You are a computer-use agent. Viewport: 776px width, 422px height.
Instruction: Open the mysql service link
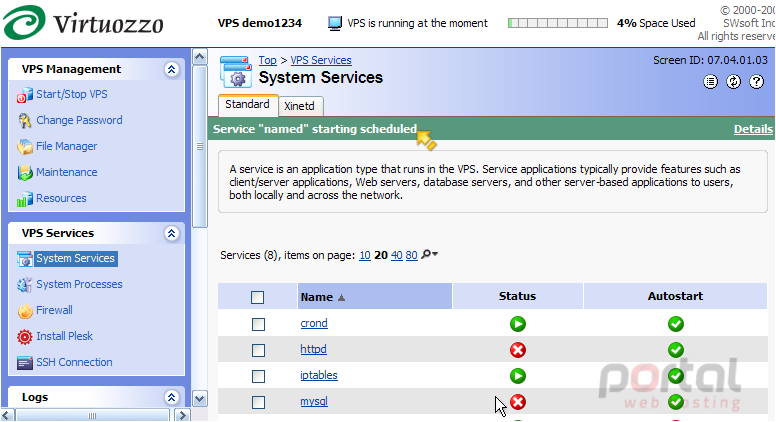coord(314,402)
